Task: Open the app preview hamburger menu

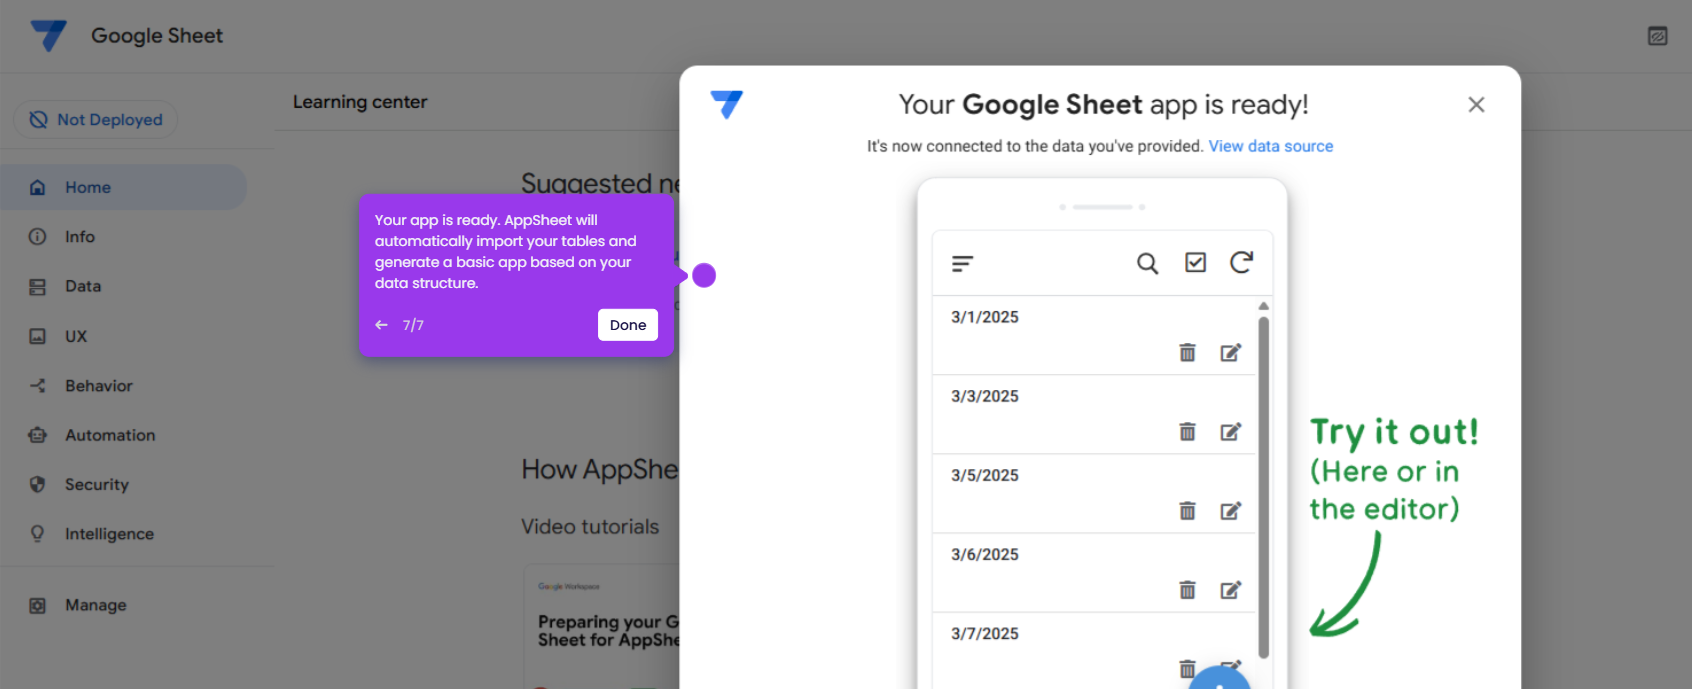Action: pyautogui.click(x=962, y=263)
